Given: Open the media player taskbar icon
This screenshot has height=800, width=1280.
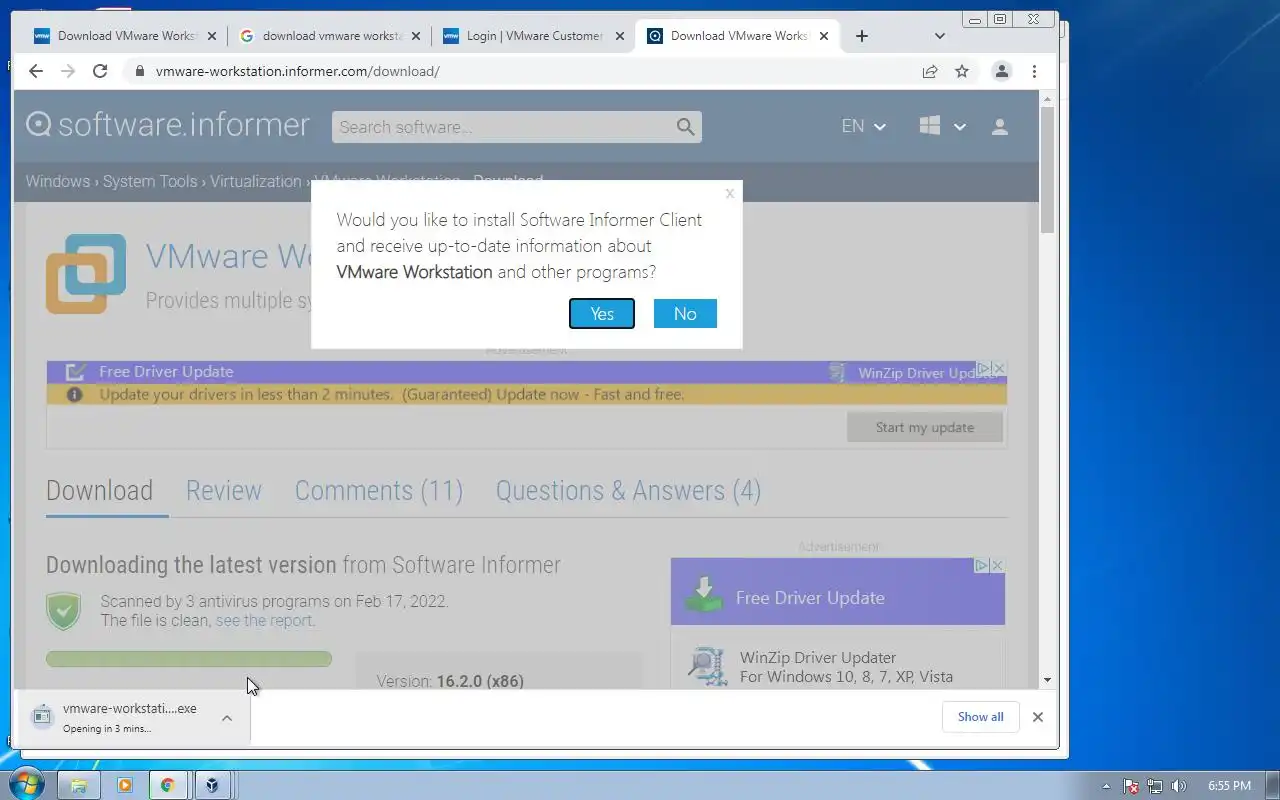Looking at the screenshot, I should click(124, 785).
